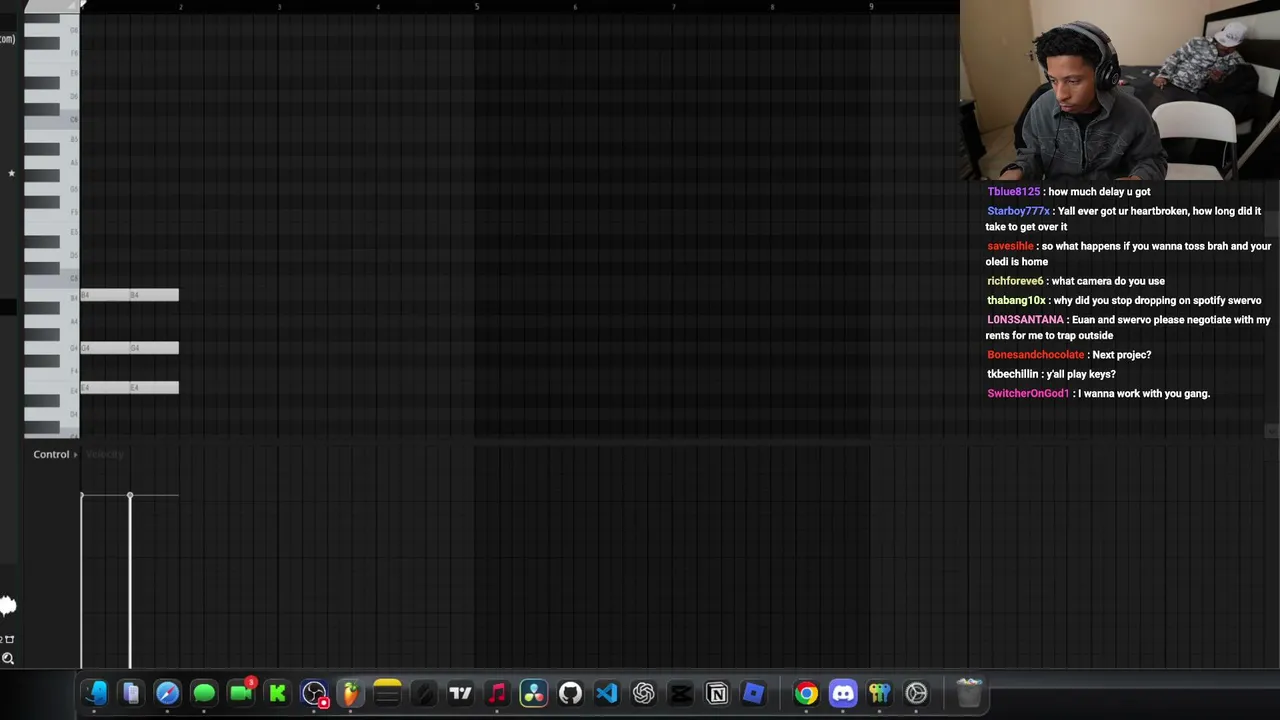Click bar 2 on the timeline ruler
Image resolution: width=1280 pixels, height=720 pixels.
coord(181,7)
